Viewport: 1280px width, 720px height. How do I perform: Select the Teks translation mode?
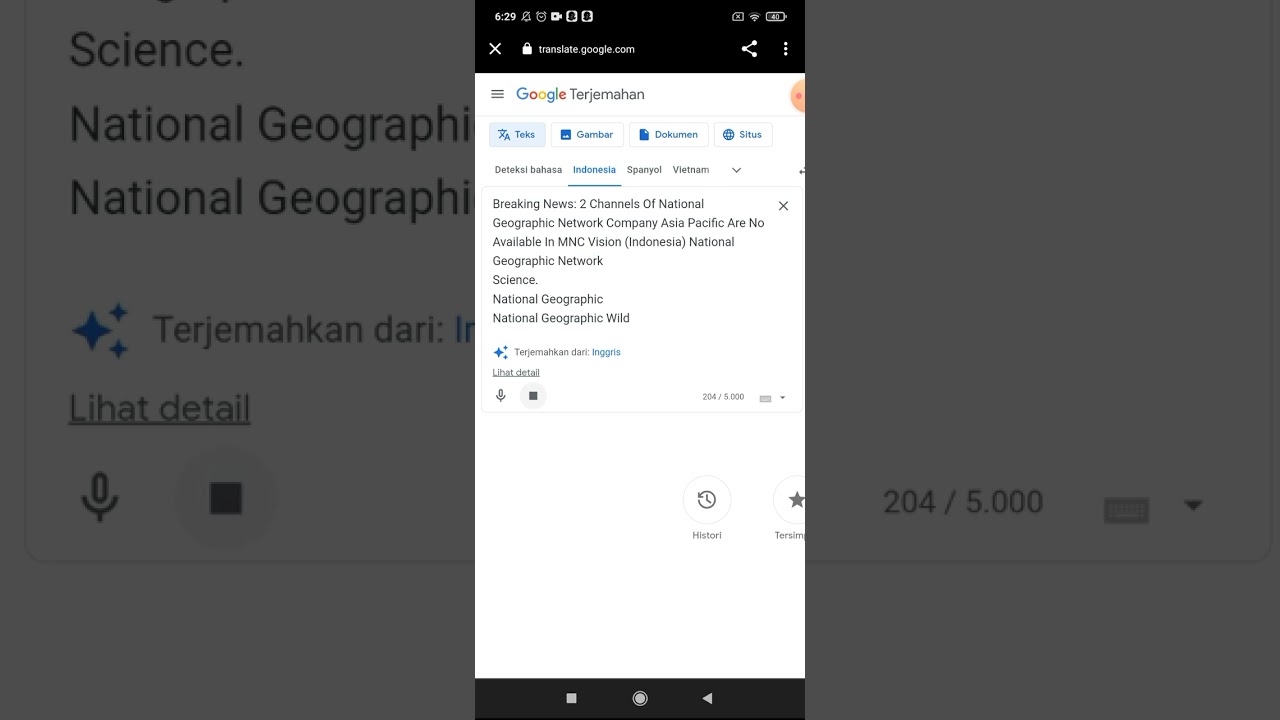[517, 135]
